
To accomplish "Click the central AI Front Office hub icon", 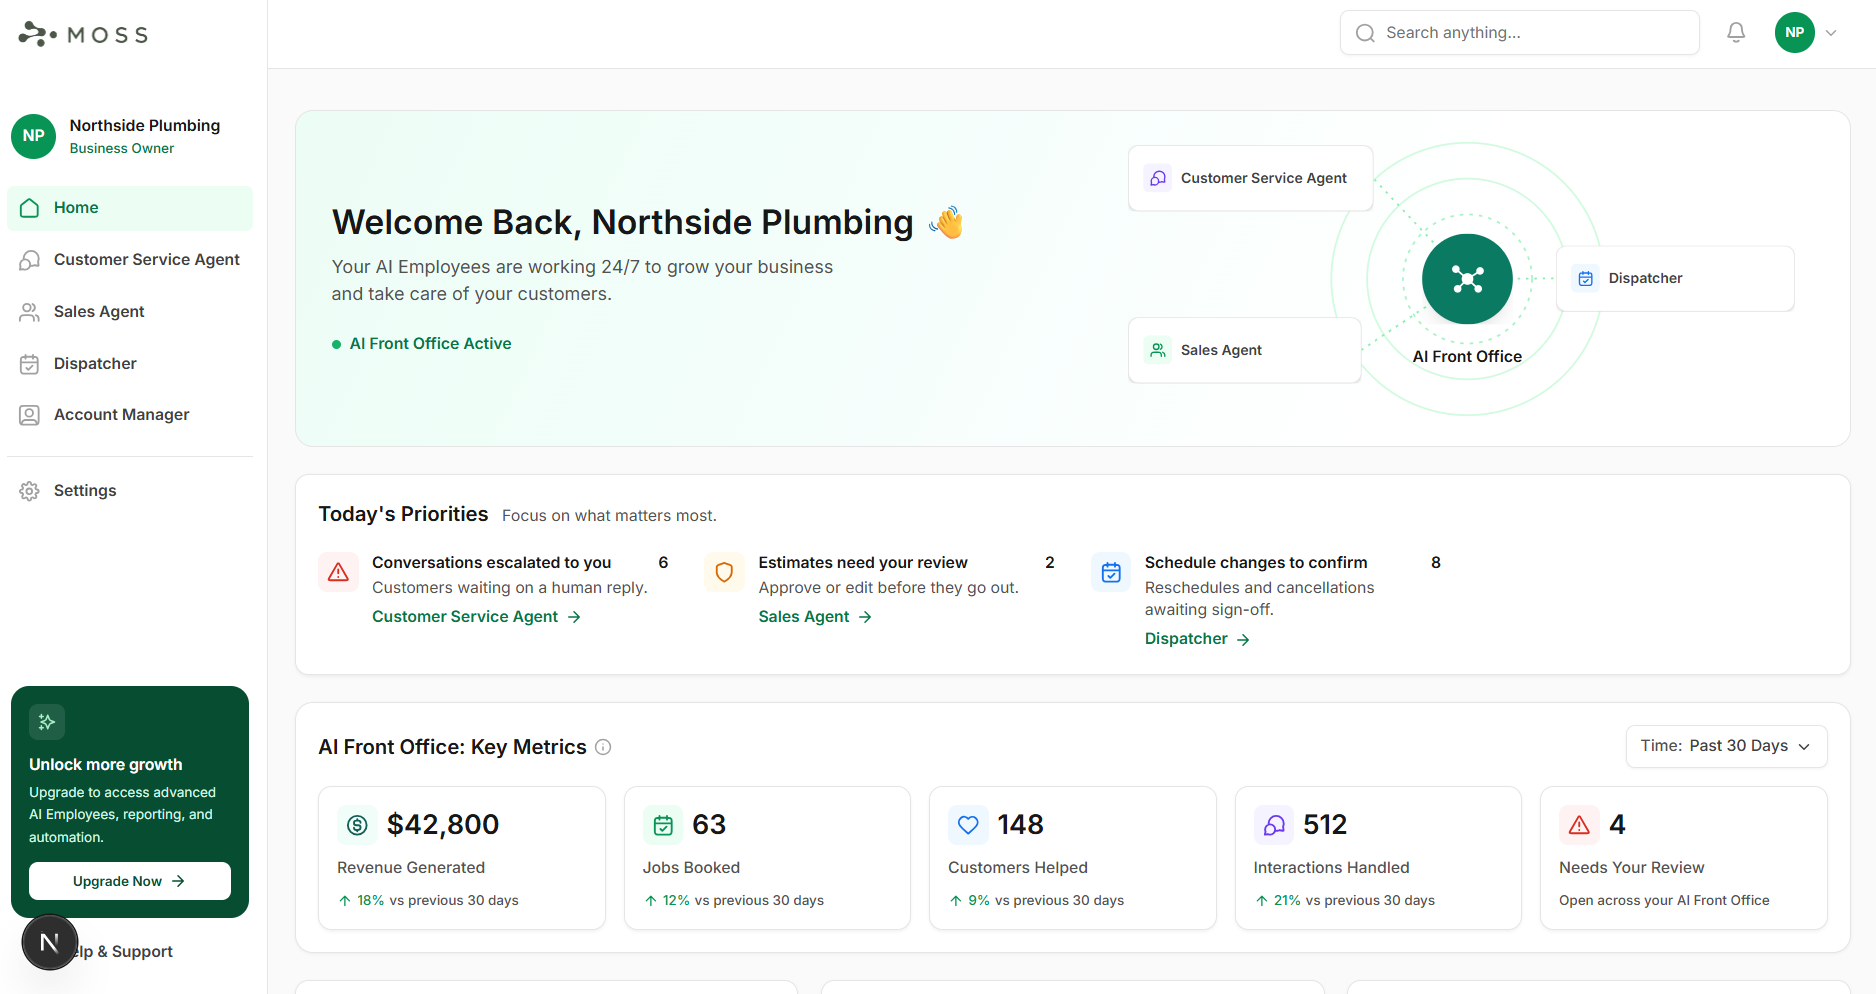I will [x=1467, y=279].
